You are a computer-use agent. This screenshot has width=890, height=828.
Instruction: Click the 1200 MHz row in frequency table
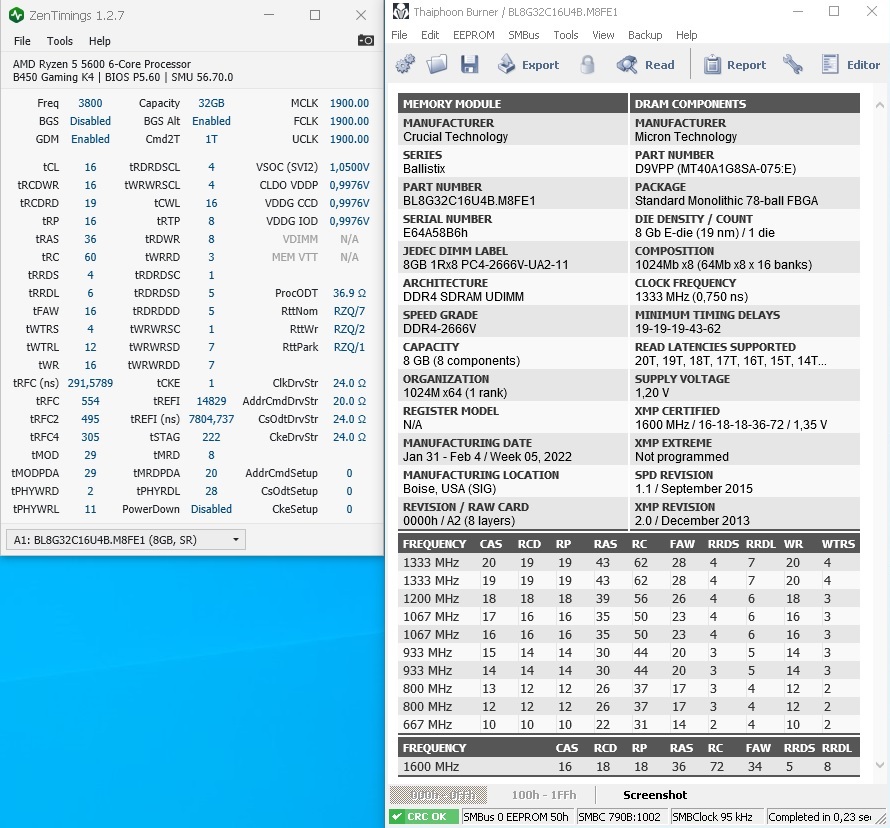(628, 599)
